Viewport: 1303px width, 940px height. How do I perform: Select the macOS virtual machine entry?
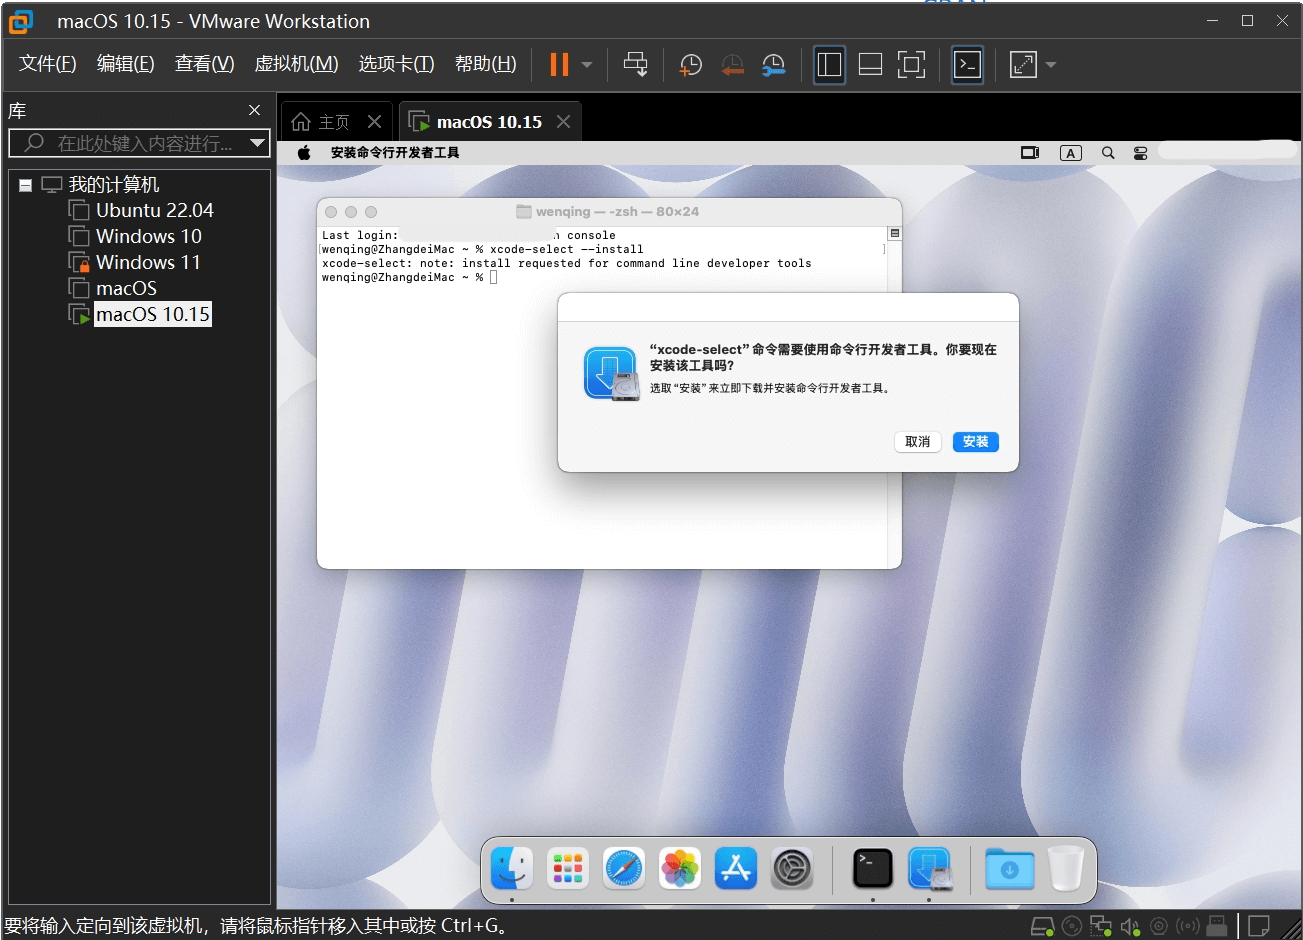(x=126, y=288)
